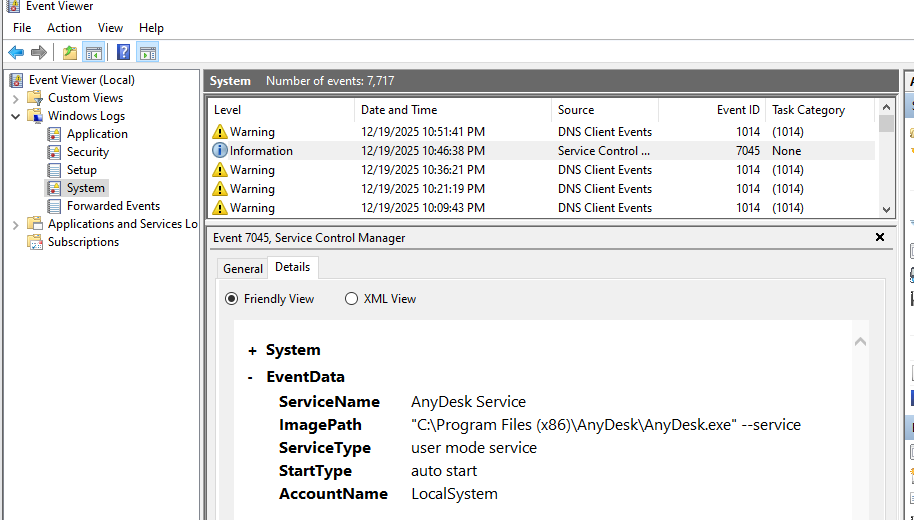Select Subscriptions in tree

pyautogui.click(x=83, y=242)
